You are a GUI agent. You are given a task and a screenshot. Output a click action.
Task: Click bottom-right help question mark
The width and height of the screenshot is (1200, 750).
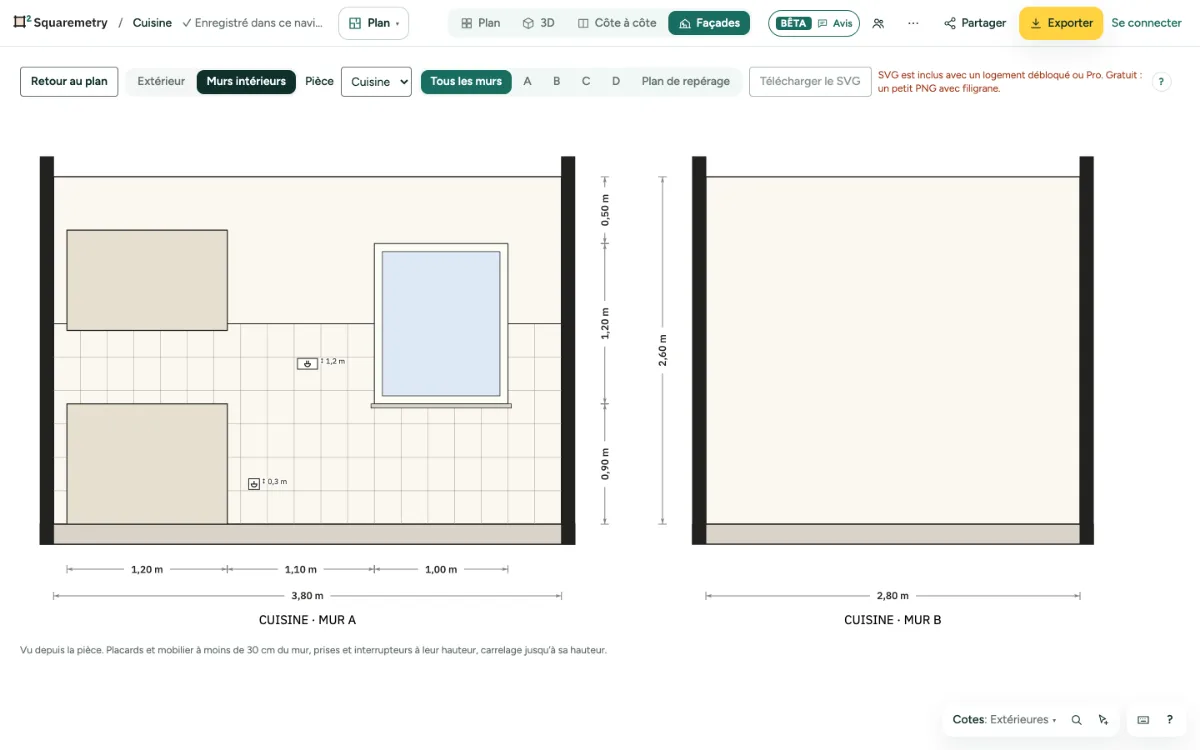point(1169,720)
